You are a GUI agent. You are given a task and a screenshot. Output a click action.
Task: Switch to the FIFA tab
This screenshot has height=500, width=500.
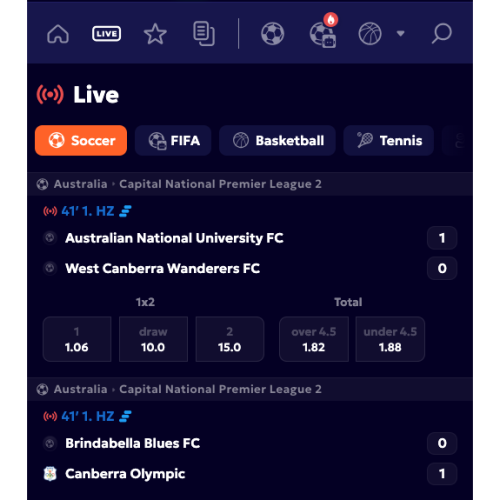point(173,140)
